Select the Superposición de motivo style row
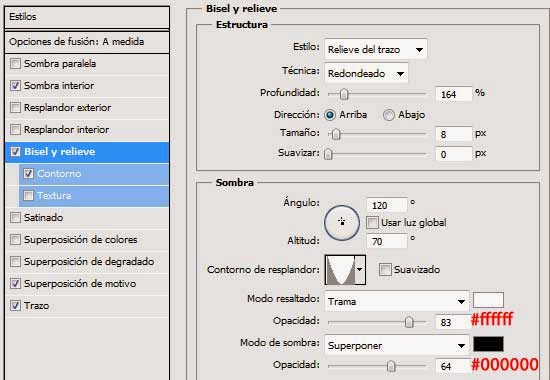Screen dimensions: 550x380 (x=87, y=284)
